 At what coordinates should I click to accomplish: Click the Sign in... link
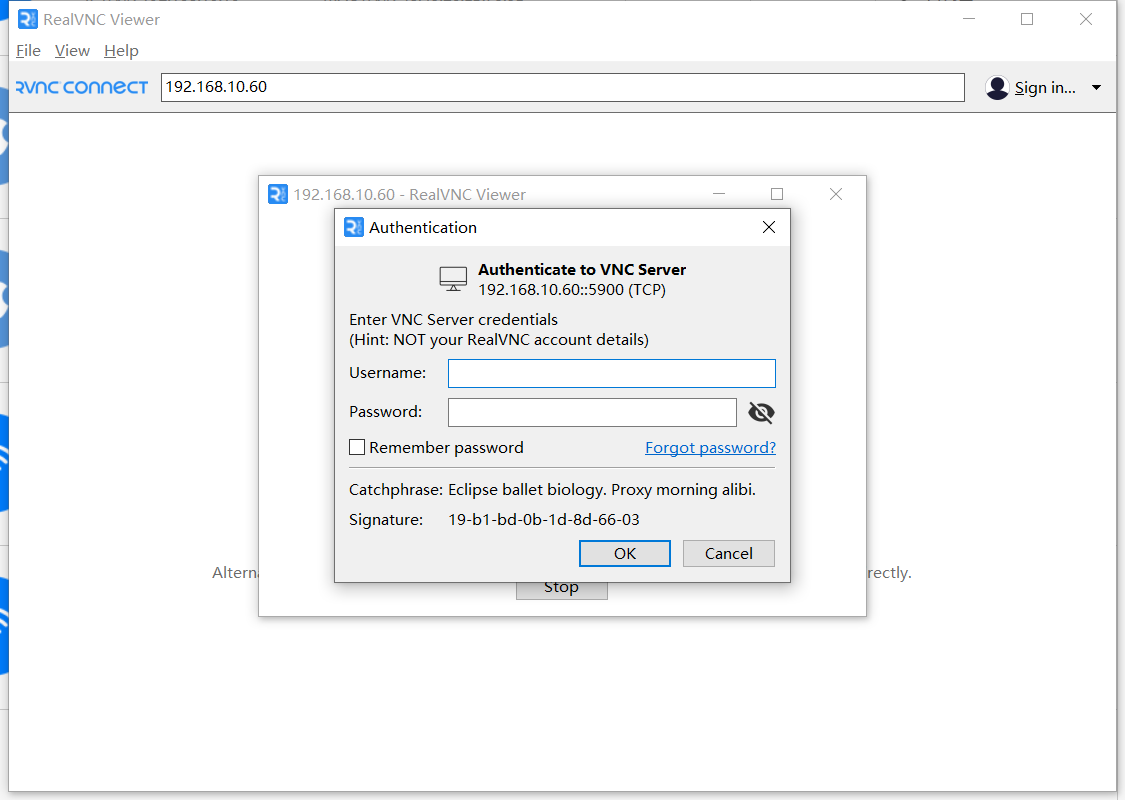[x=1045, y=88]
